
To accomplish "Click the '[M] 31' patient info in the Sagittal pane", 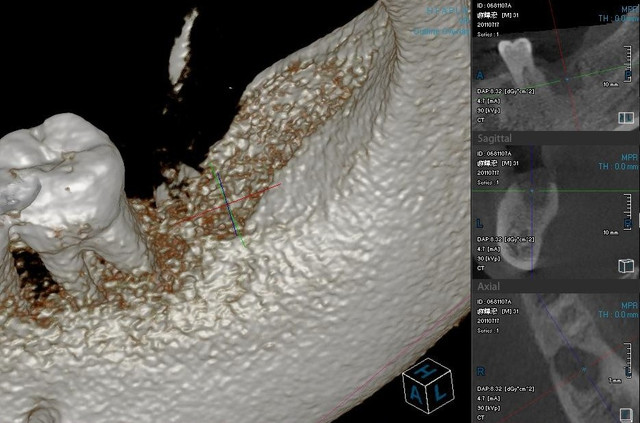I will [511, 163].
